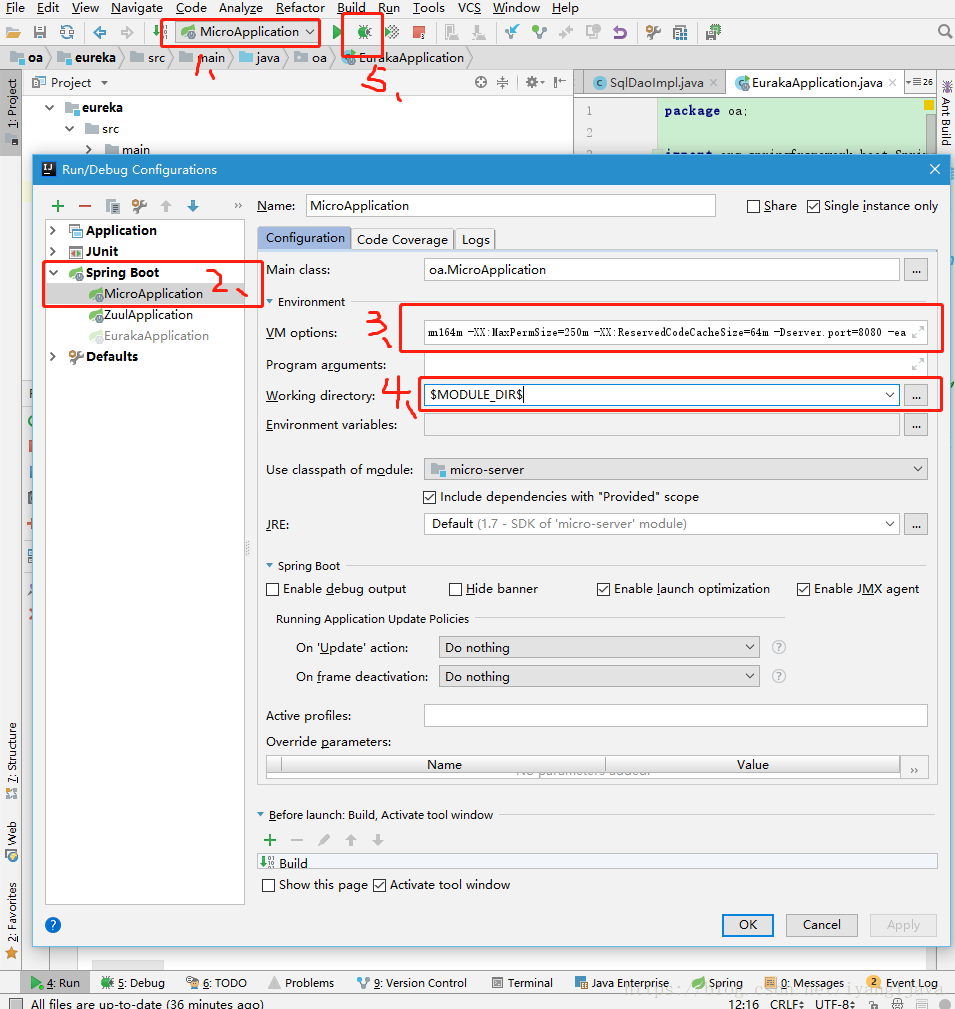This screenshot has width=955, height=1009.
Task: Expand the Application node in tree
Action: pos(53,230)
